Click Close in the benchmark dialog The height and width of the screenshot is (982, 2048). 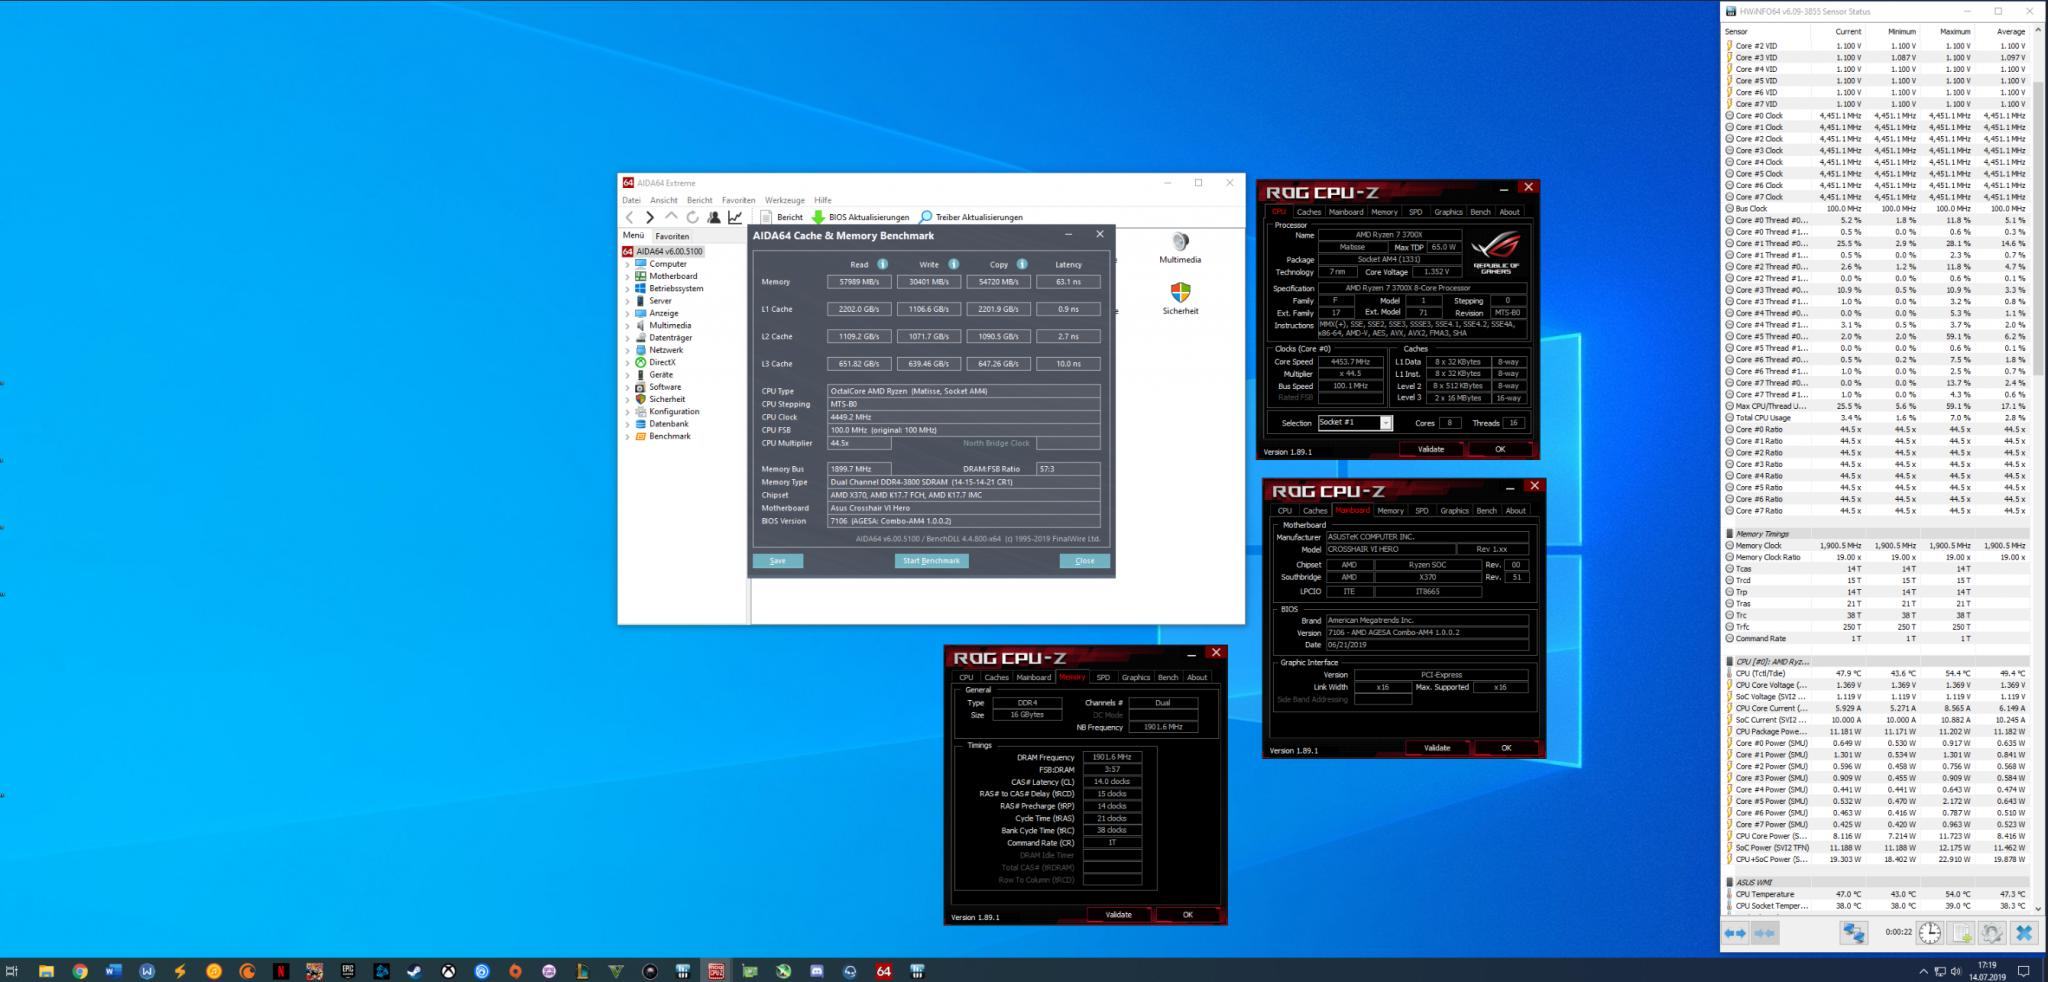click(1085, 561)
